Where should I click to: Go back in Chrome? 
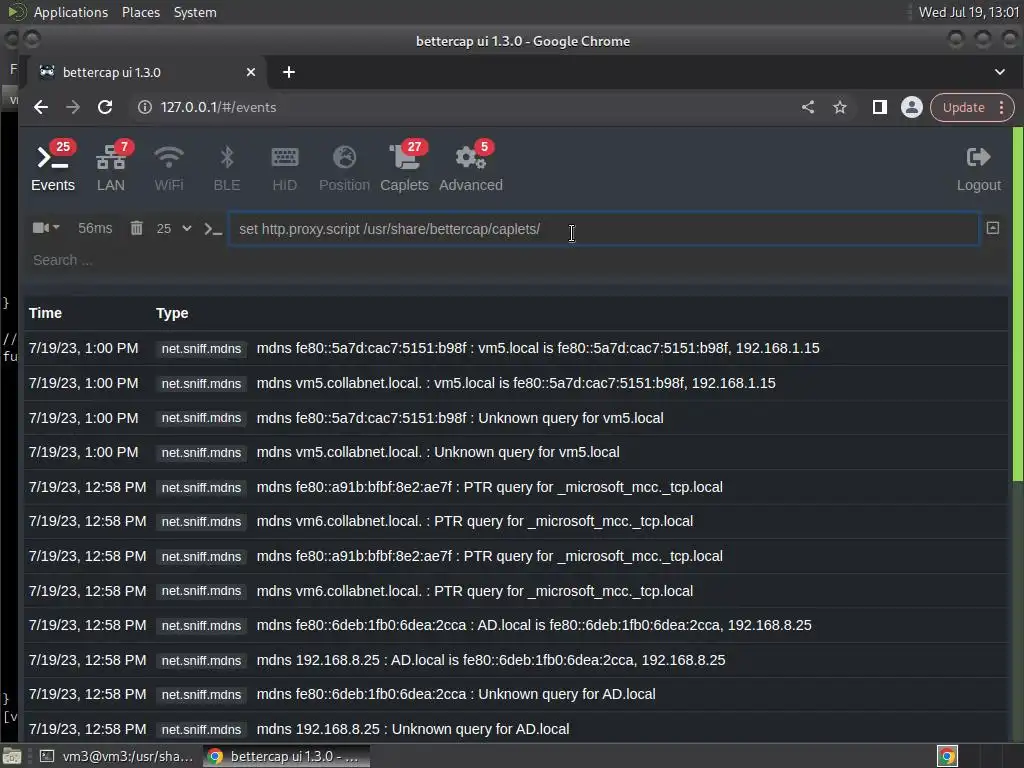point(40,107)
